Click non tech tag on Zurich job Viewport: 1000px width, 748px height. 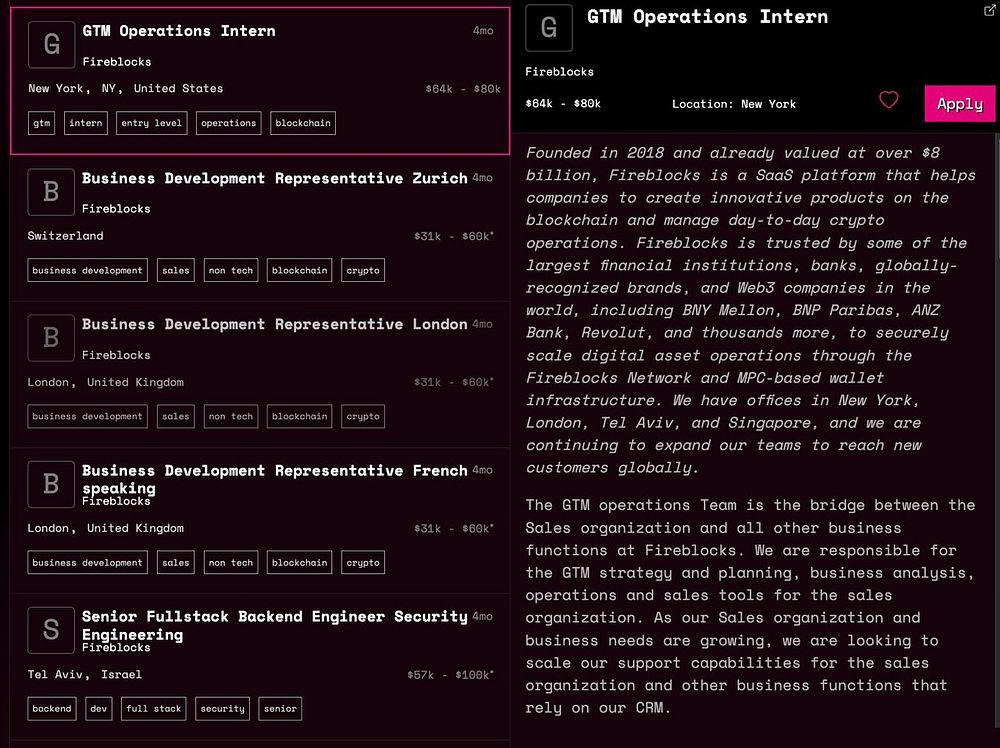coord(231,270)
